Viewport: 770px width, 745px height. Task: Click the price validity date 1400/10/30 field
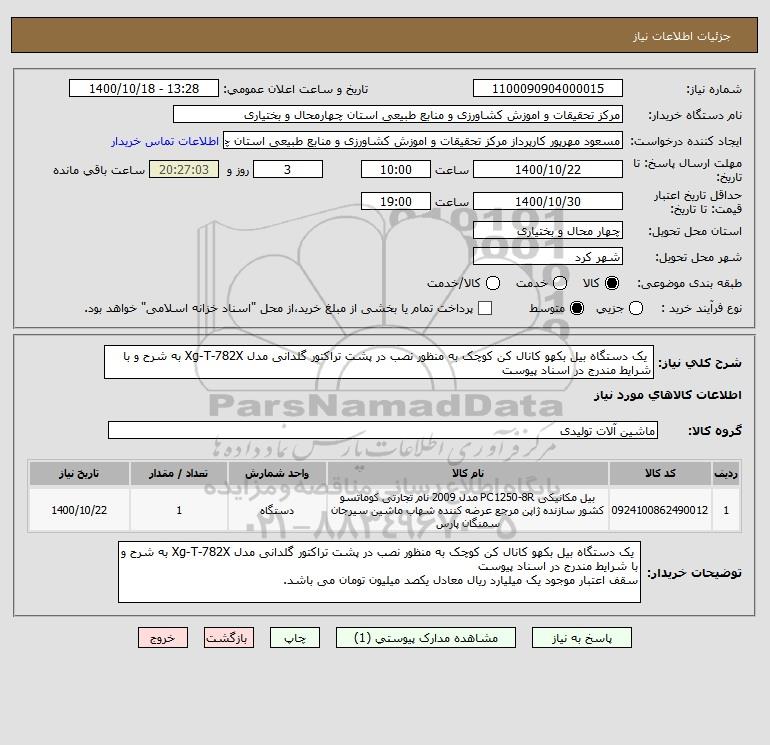point(548,201)
